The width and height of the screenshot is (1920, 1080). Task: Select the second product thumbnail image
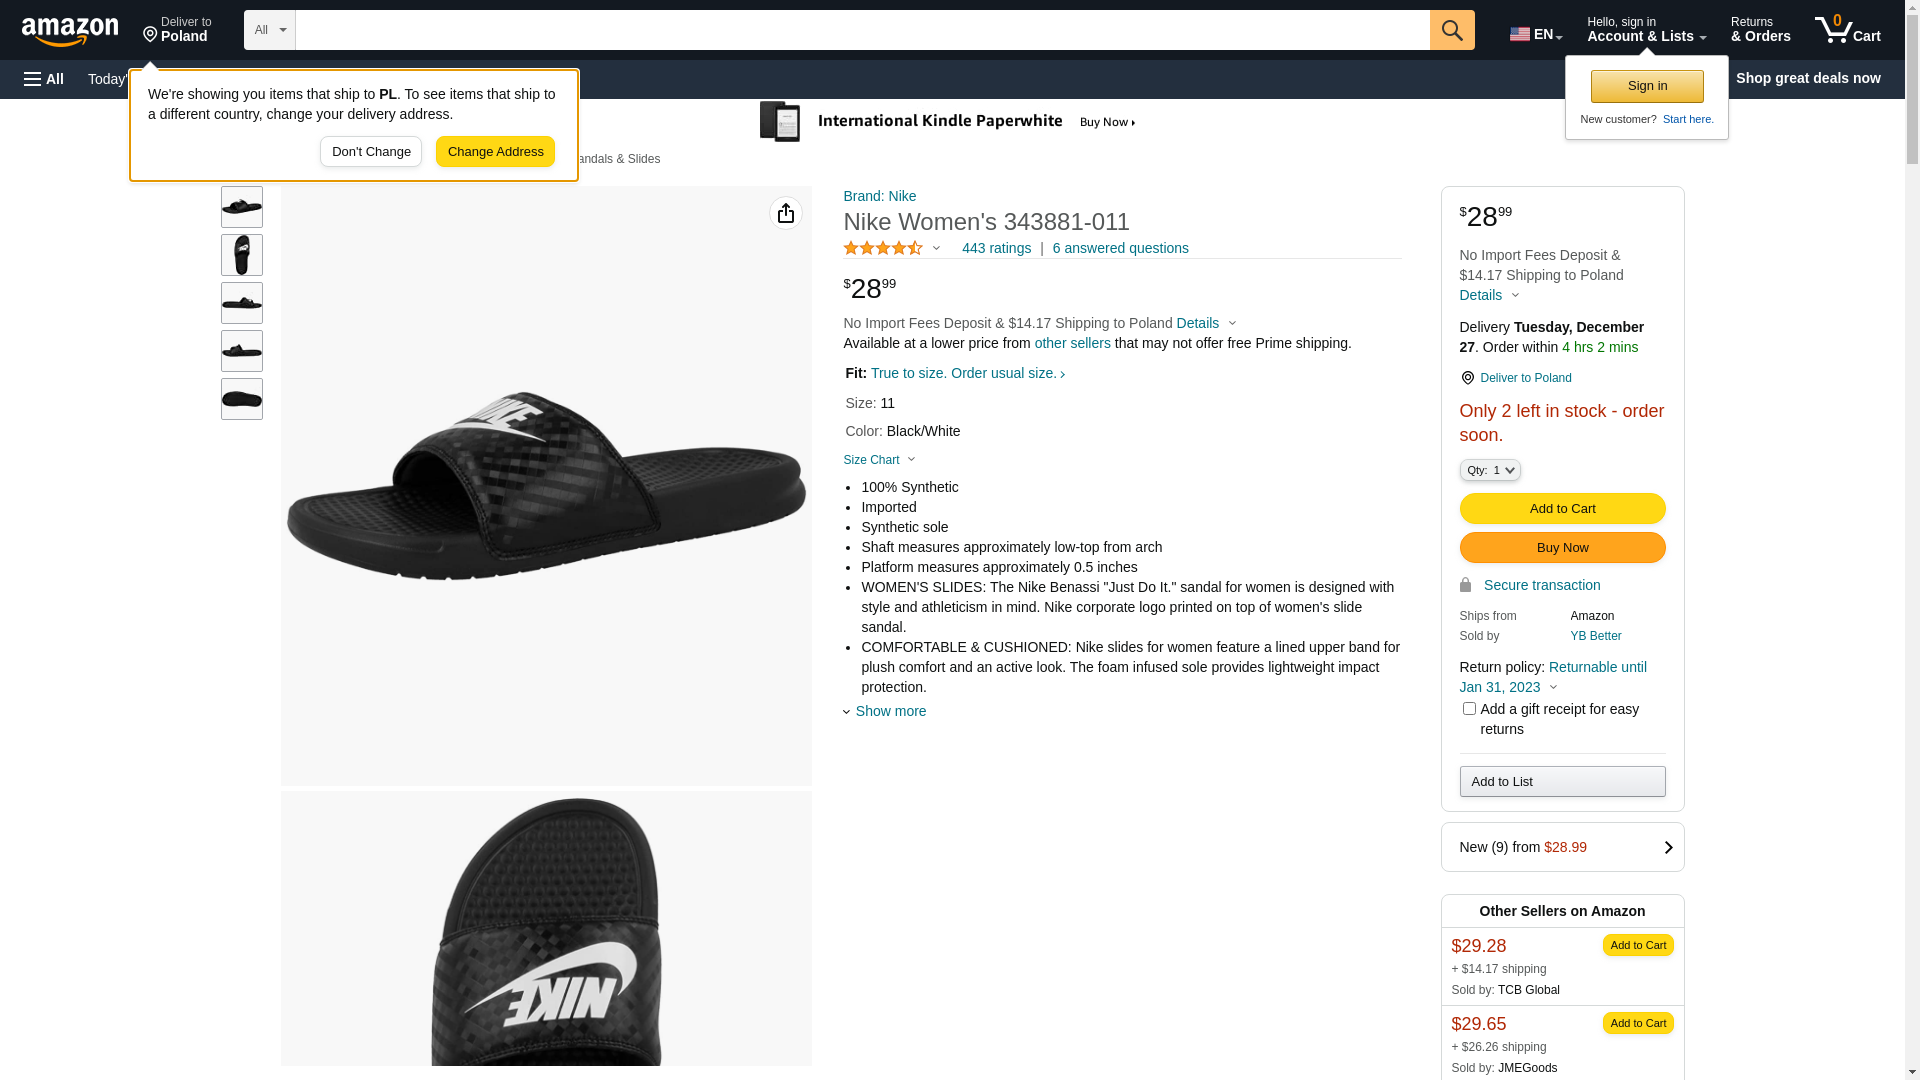(242, 255)
